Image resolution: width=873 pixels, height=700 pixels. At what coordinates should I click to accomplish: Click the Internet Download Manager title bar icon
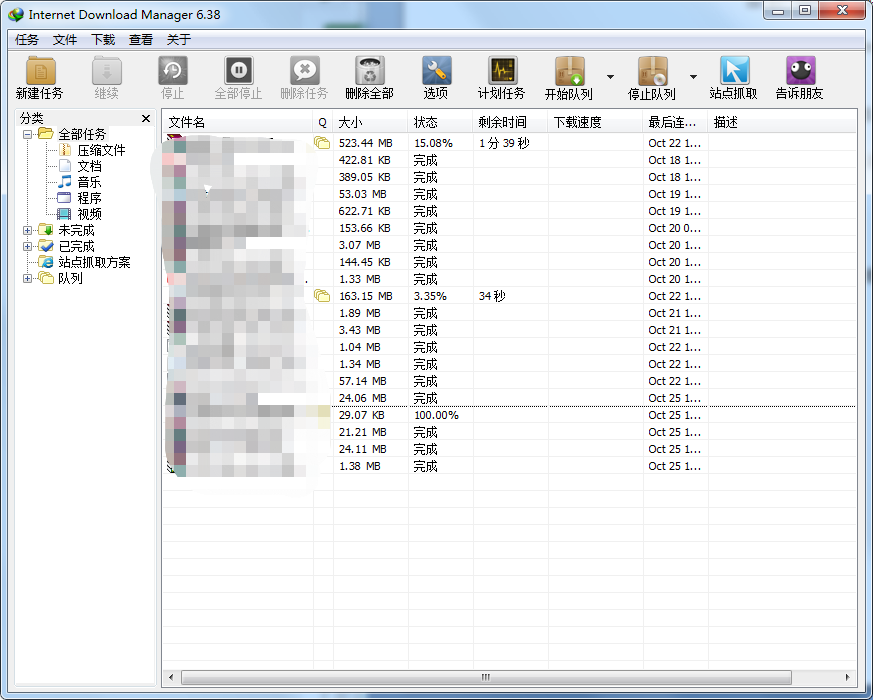point(16,14)
